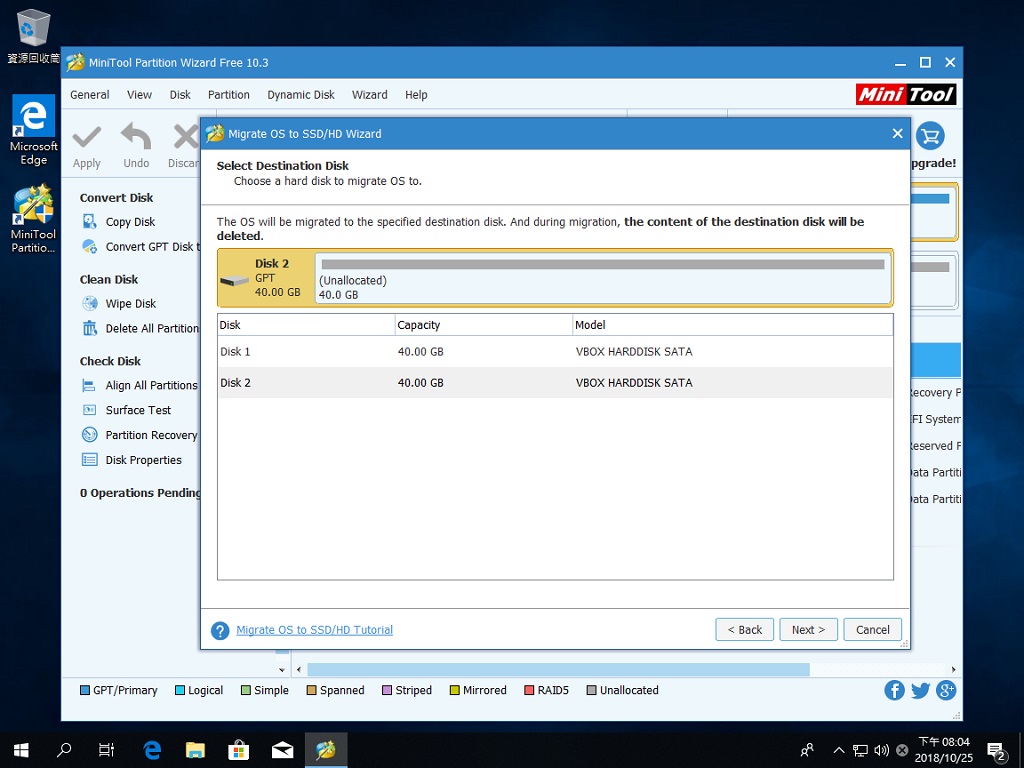Sort by the Disk column header
The image size is (1024, 768).
[x=306, y=325]
